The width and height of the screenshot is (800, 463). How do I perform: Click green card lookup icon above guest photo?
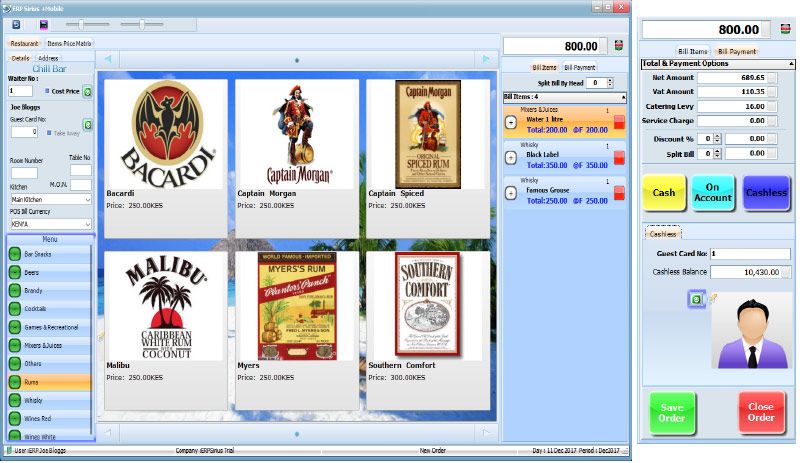click(x=696, y=299)
